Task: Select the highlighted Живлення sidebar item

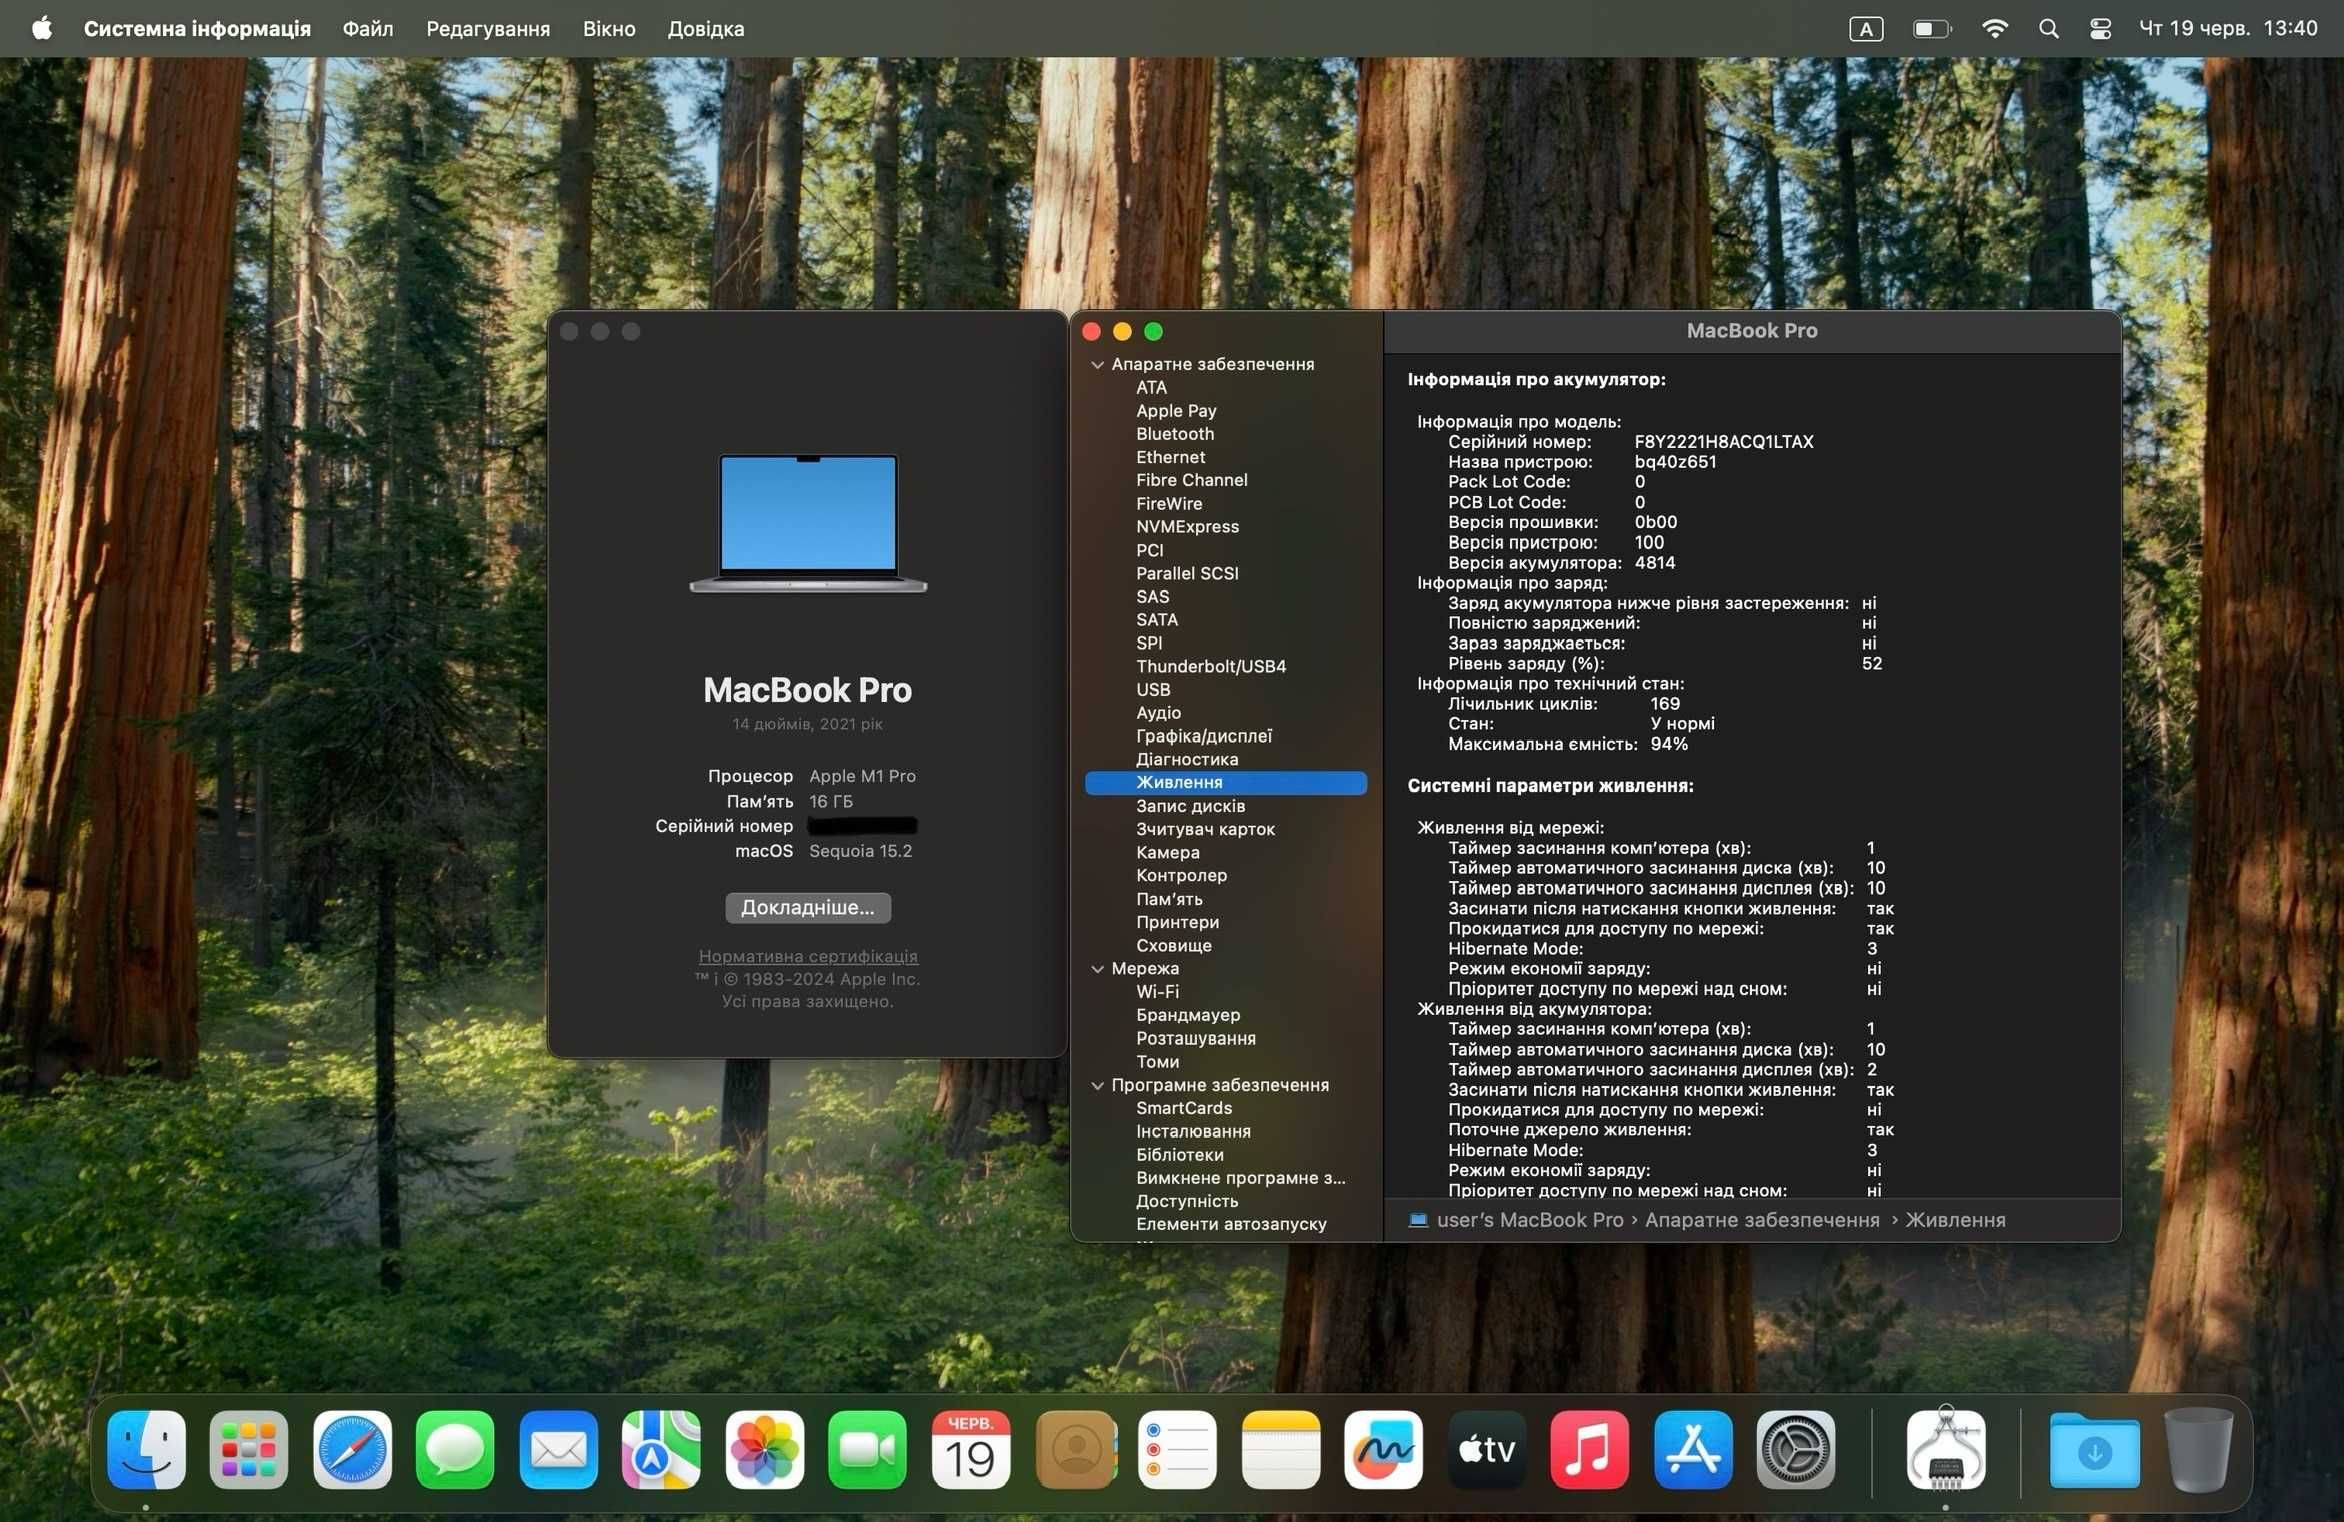Action: pos(1226,783)
